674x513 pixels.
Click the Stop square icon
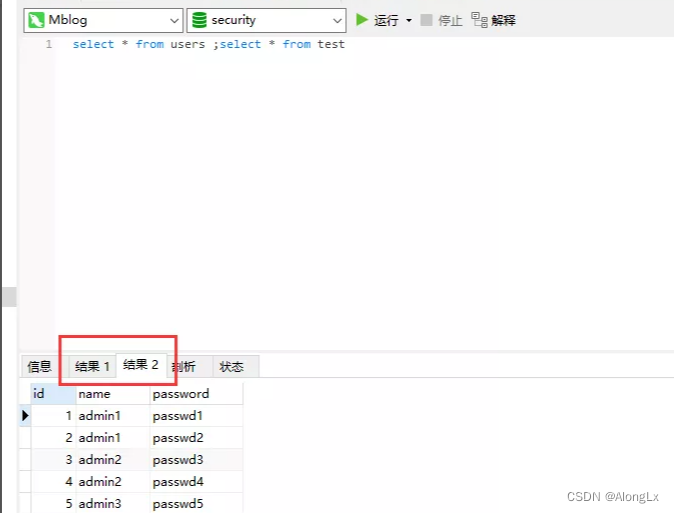tap(426, 20)
